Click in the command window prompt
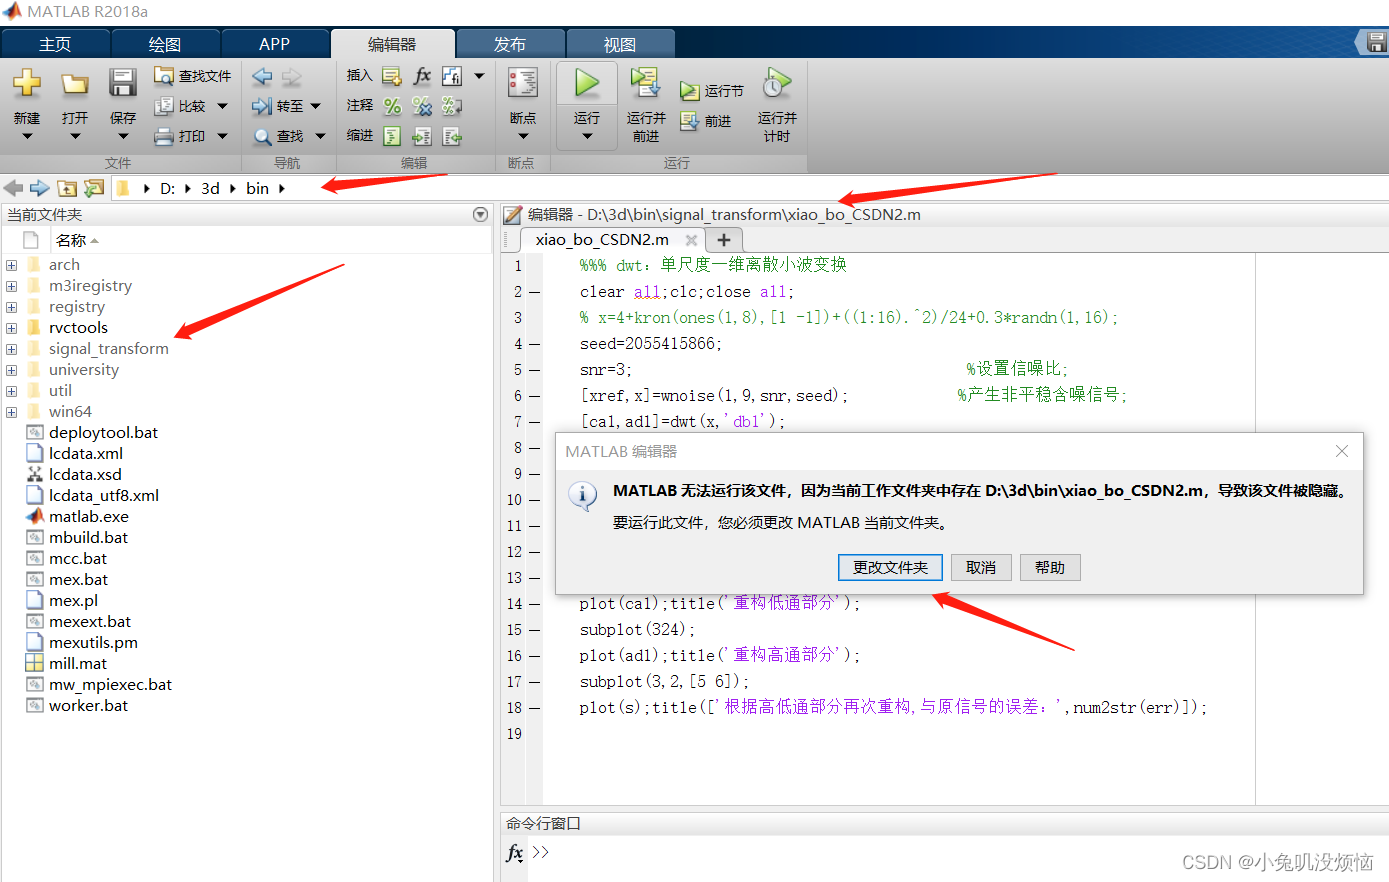 [x=540, y=852]
